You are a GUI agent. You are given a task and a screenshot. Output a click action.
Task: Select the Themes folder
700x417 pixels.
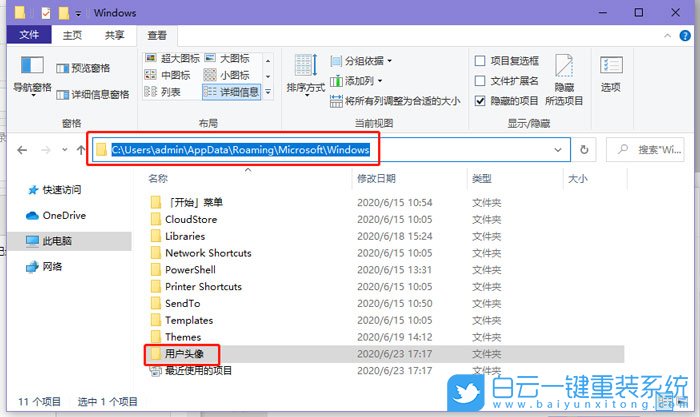point(183,337)
